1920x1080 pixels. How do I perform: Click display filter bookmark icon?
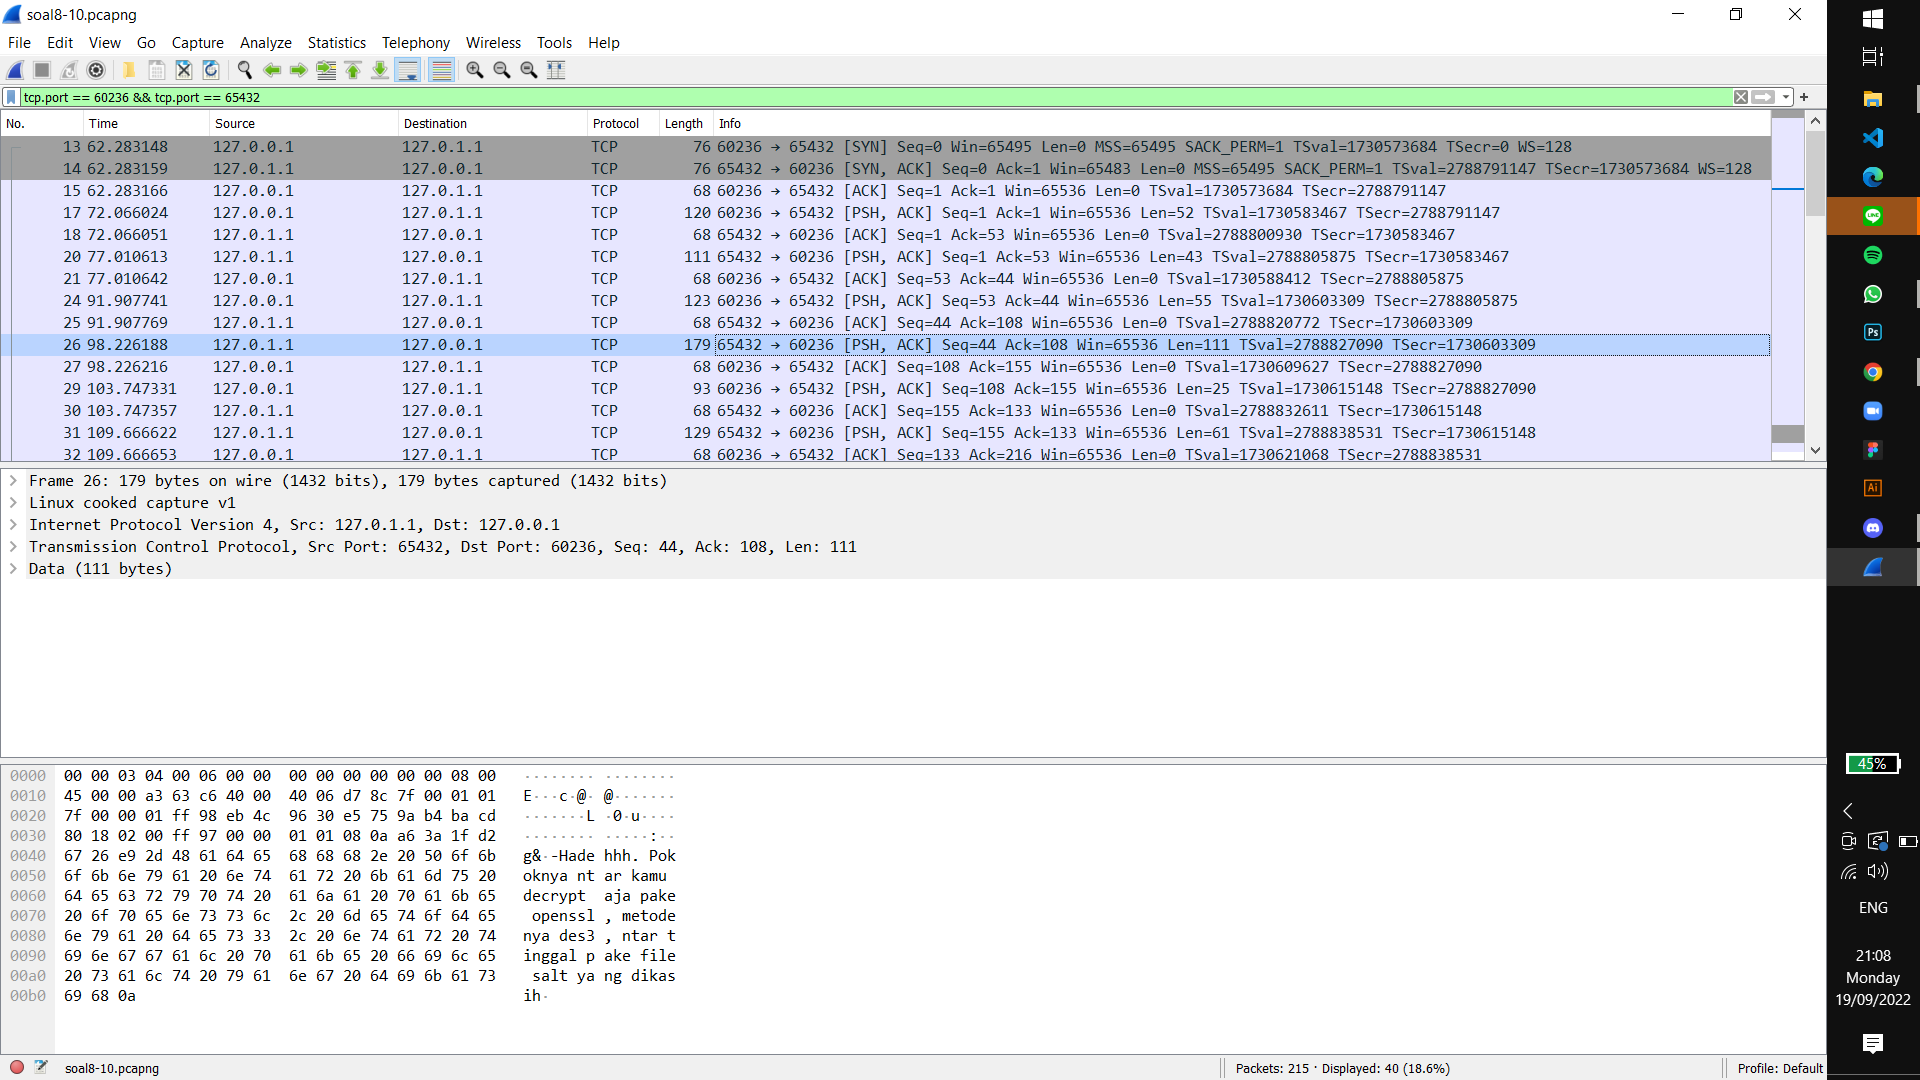click(11, 97)
